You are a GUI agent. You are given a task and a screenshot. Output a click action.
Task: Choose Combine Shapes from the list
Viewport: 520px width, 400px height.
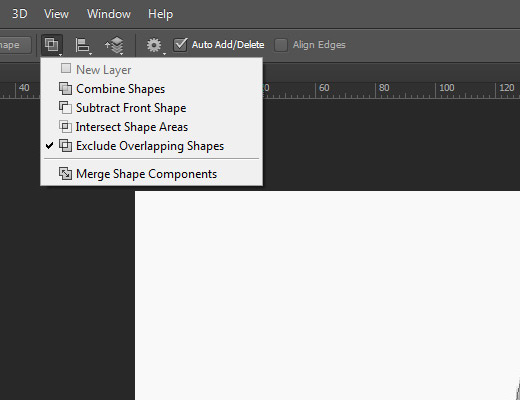coord(152,89)
